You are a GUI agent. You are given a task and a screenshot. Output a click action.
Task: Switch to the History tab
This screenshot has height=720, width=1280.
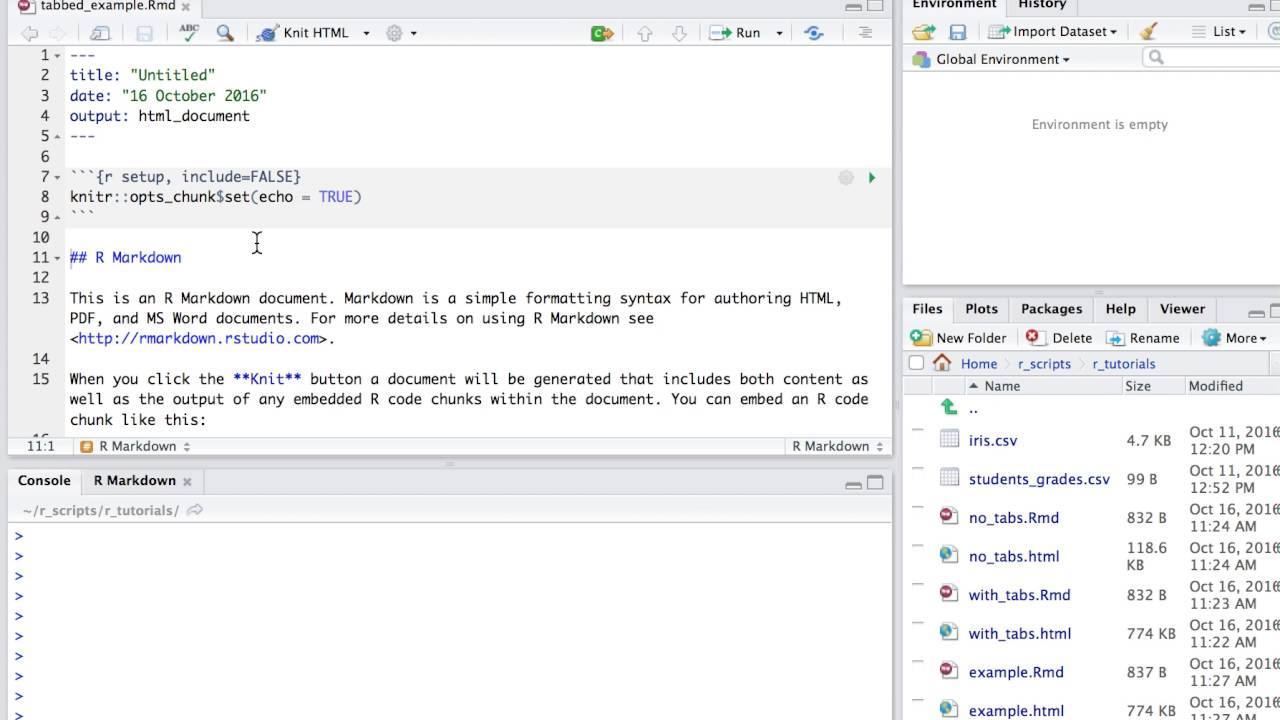pyautogui.click(x=1042, y=5)
